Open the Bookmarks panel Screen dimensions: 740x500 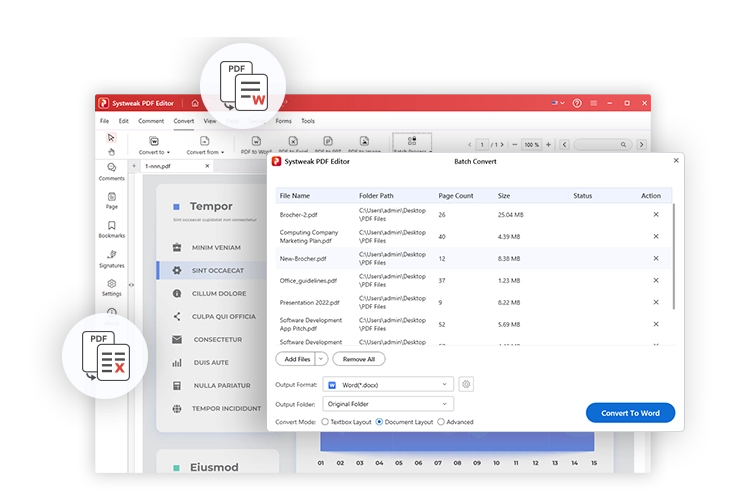(x=111, y=229)
